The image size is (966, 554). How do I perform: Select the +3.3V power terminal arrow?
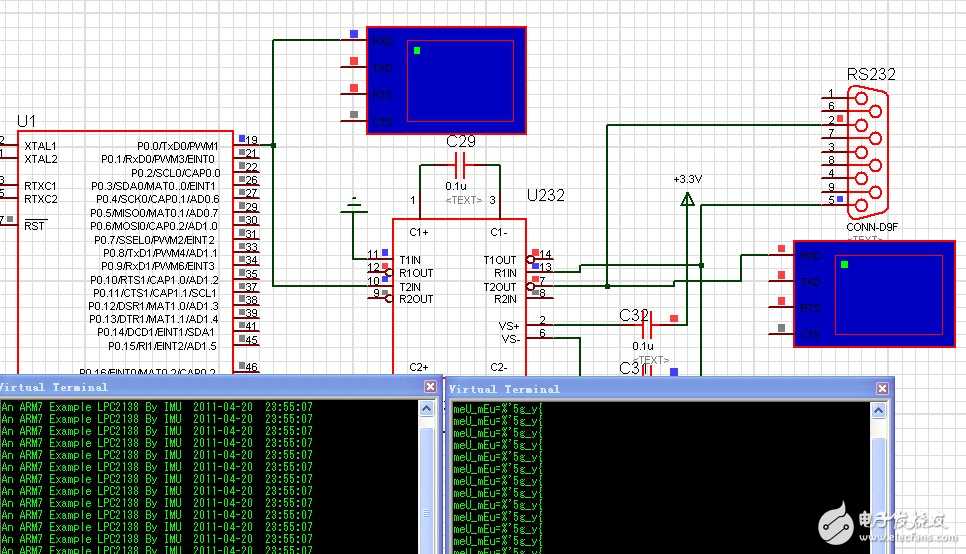pos(687,199)
